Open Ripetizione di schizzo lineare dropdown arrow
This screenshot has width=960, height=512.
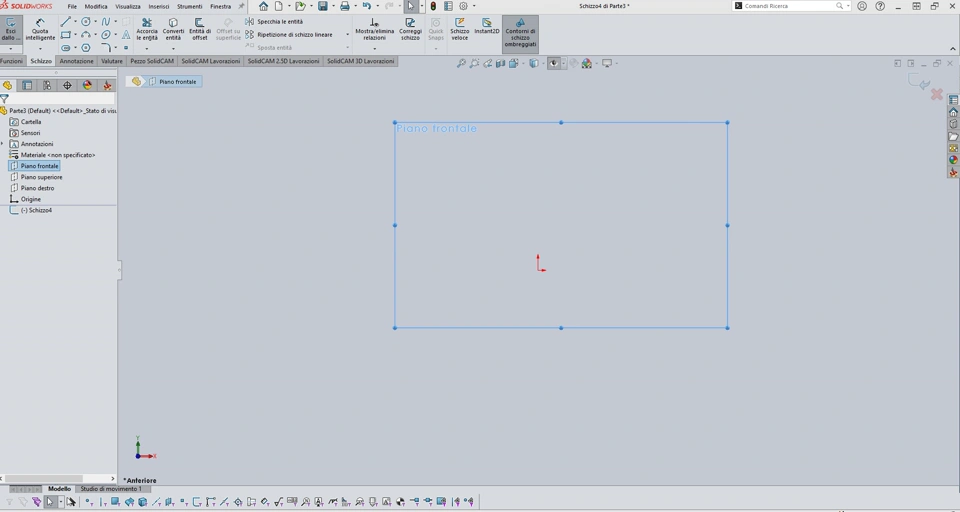347,35
